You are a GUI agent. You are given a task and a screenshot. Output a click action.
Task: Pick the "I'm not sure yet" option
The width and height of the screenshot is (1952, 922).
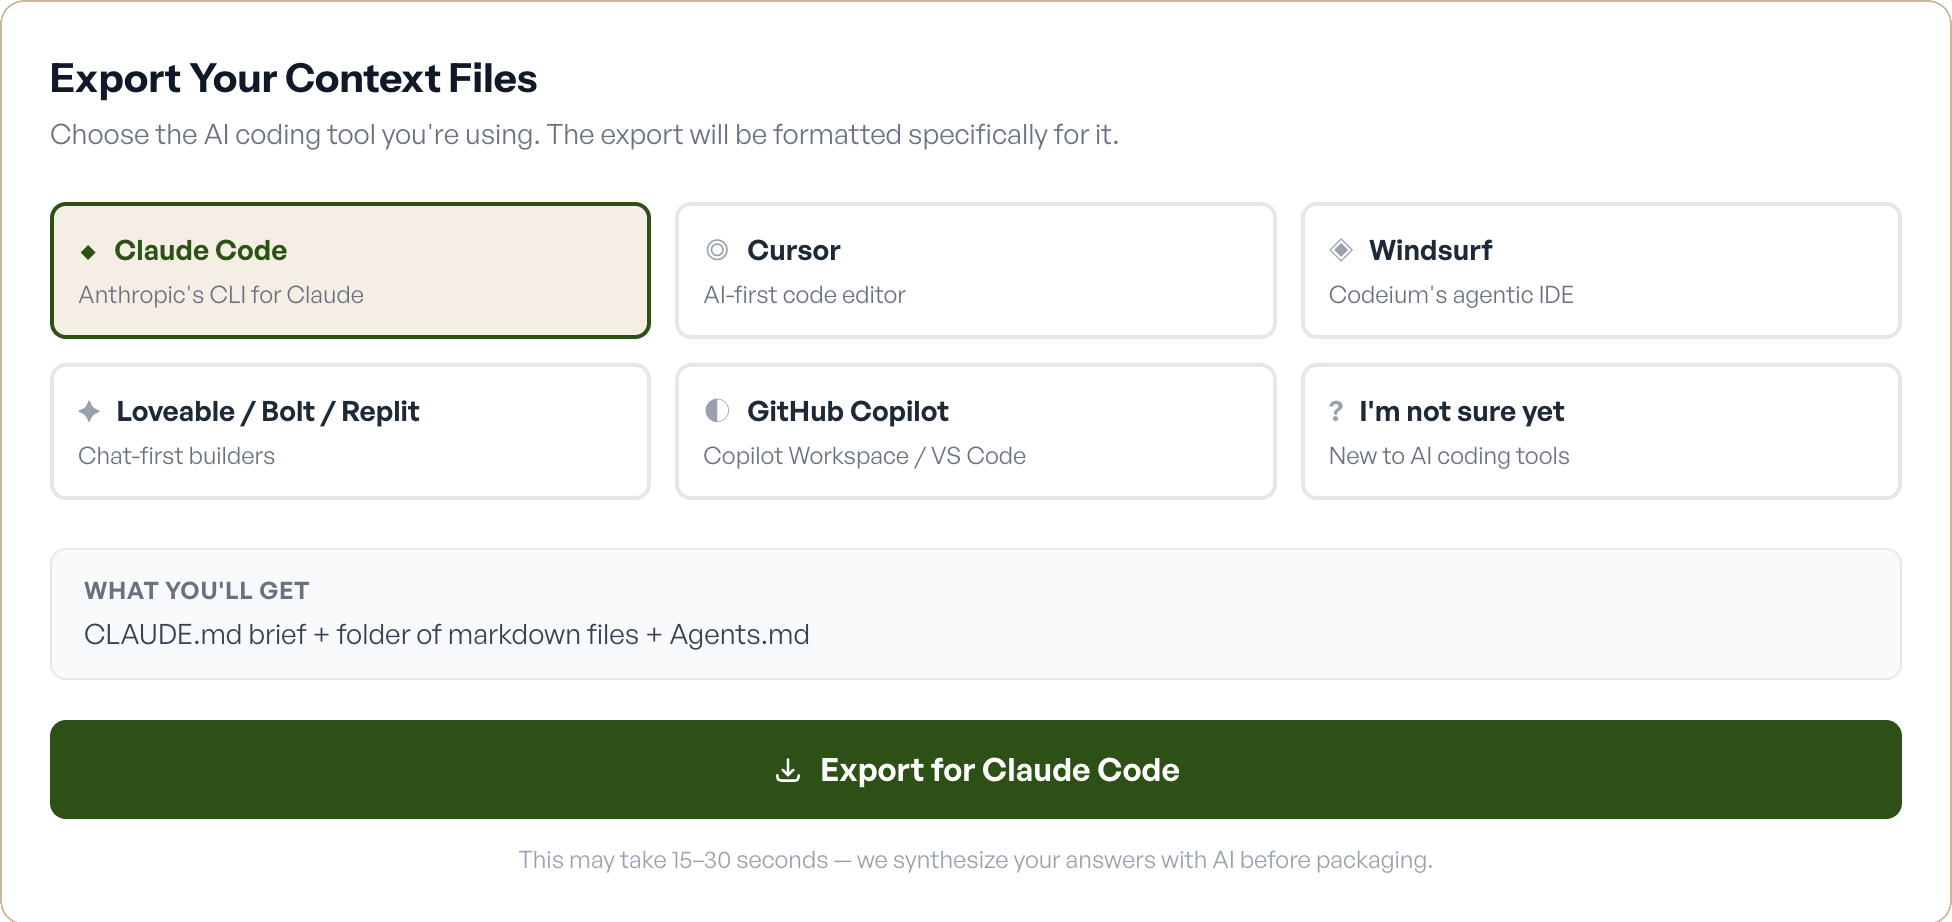pos(1600,431)
